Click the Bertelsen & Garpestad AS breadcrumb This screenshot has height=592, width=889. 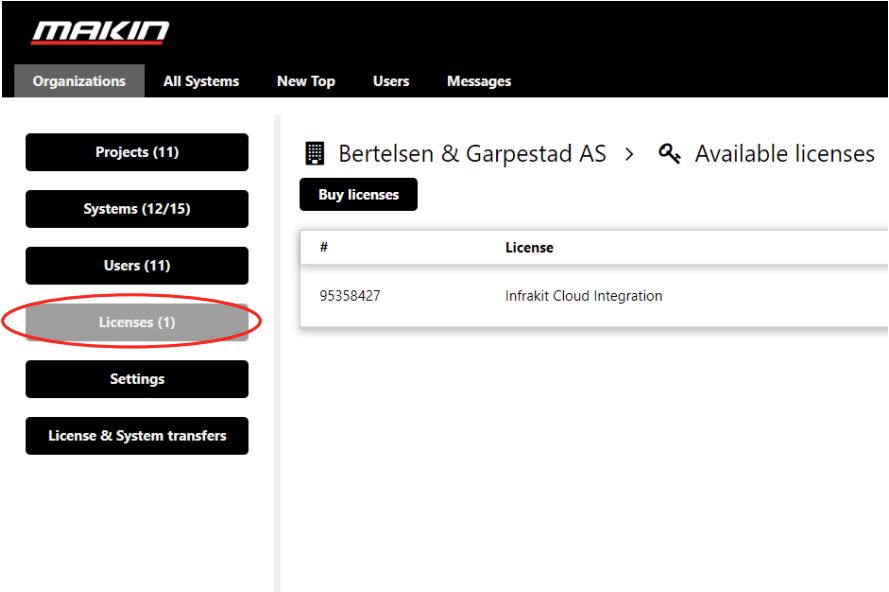472,154
